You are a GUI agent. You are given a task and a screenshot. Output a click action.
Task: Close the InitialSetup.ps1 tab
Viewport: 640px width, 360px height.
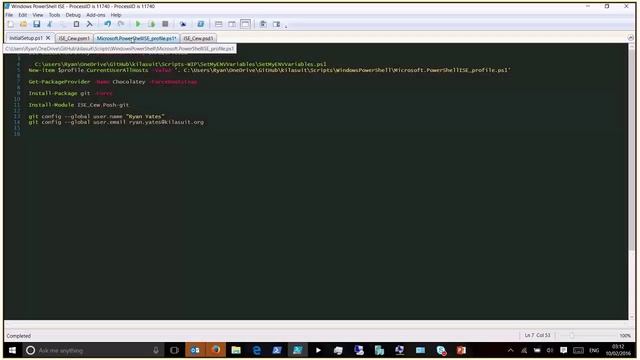click(48, 38)
